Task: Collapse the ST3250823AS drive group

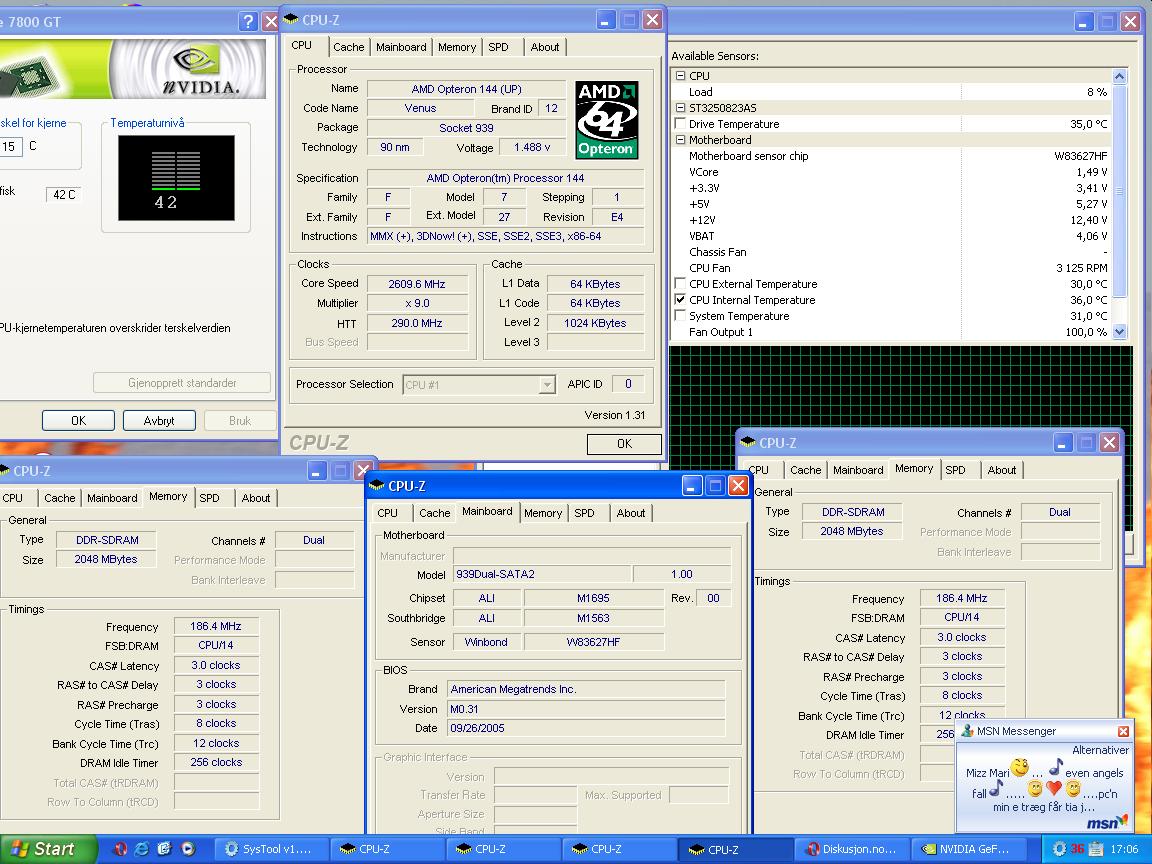Action: point(680,107)
